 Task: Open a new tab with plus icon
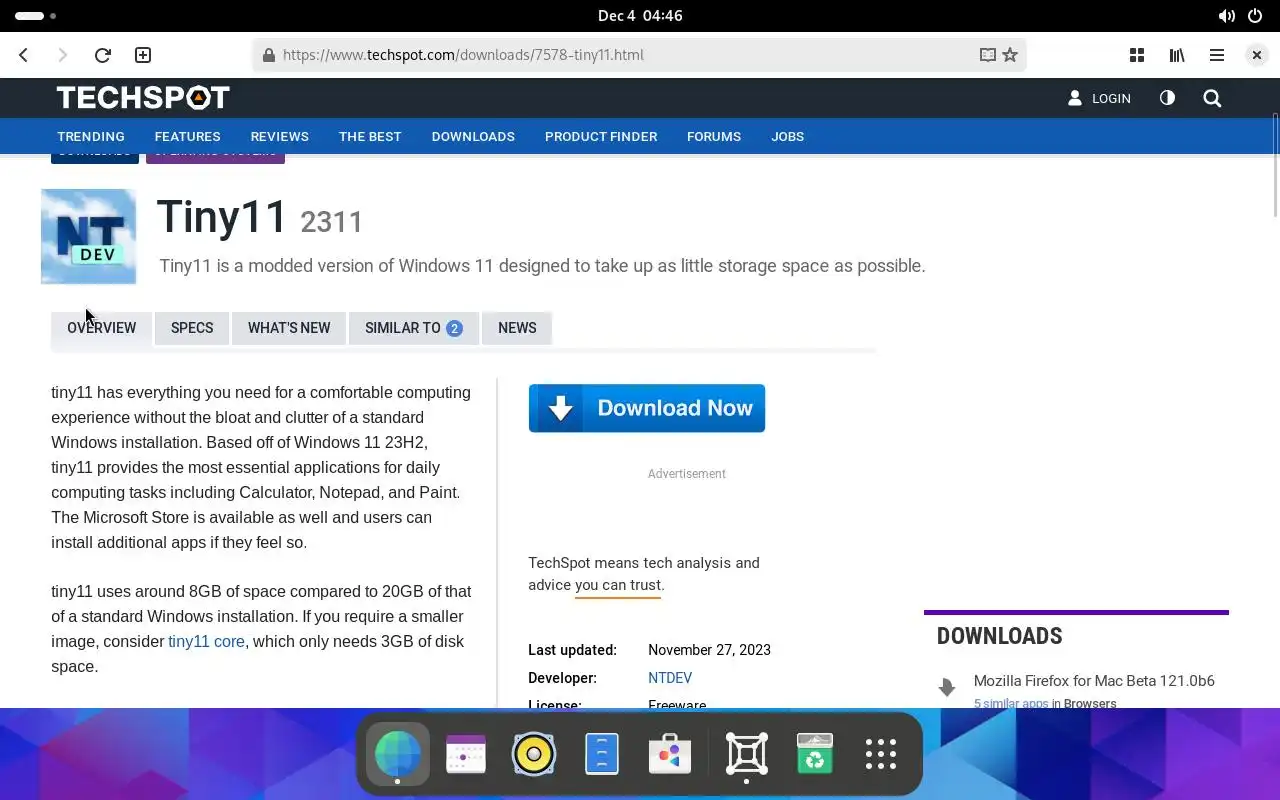(143, 55)
